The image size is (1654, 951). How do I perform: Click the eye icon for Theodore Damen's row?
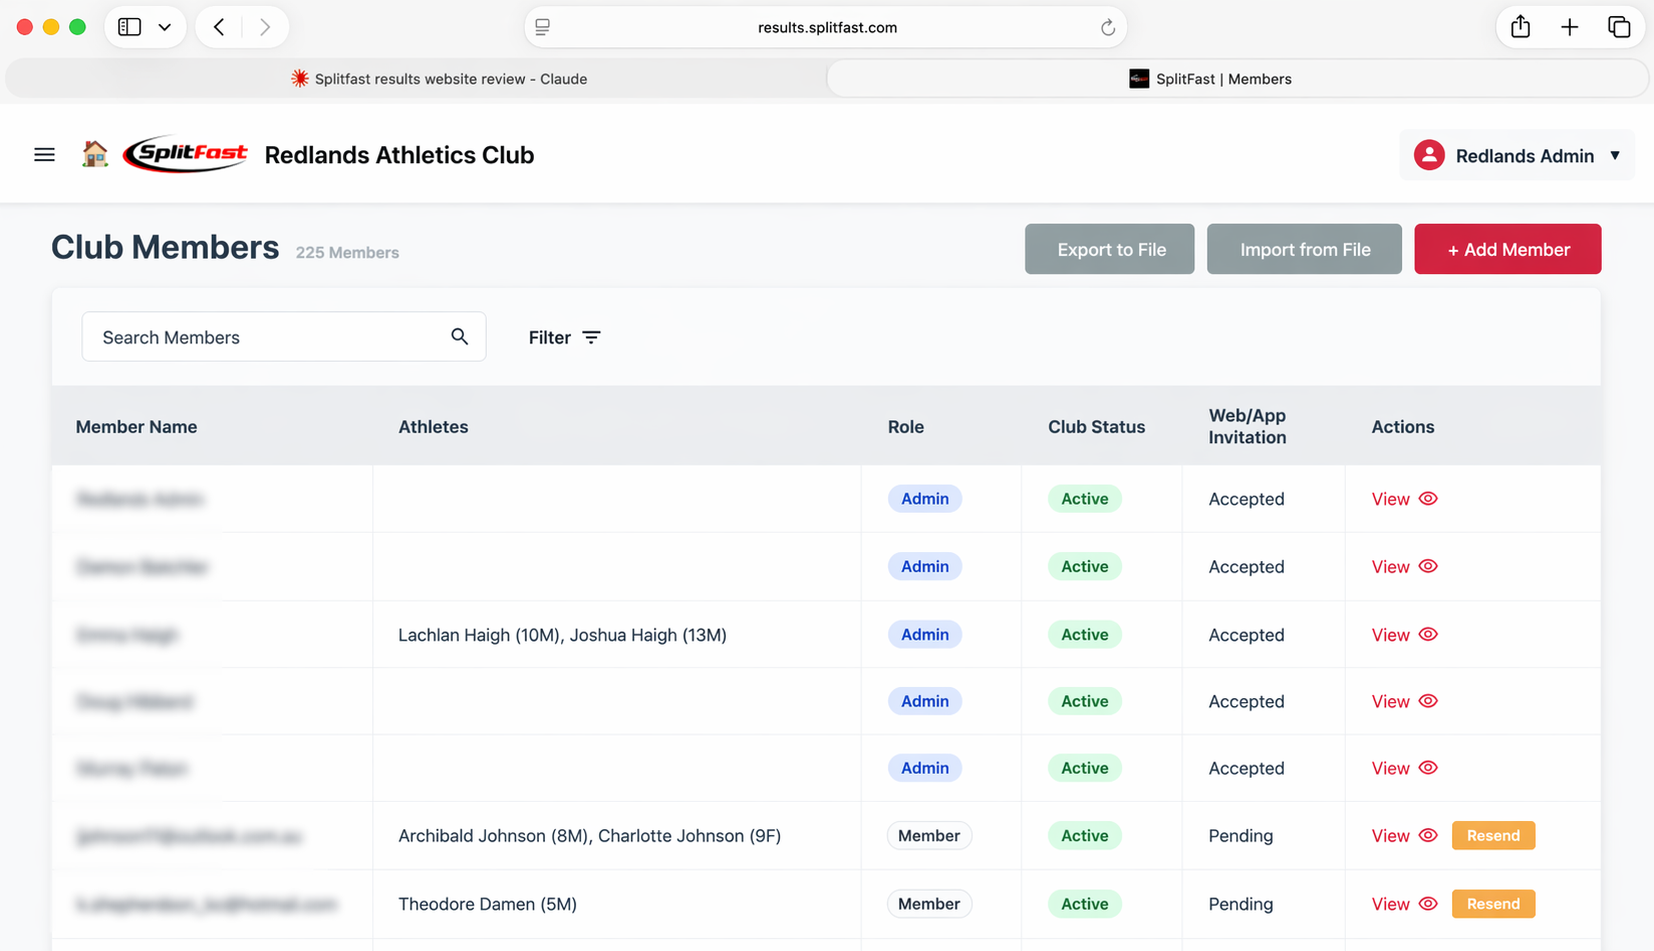(1428, 903)
